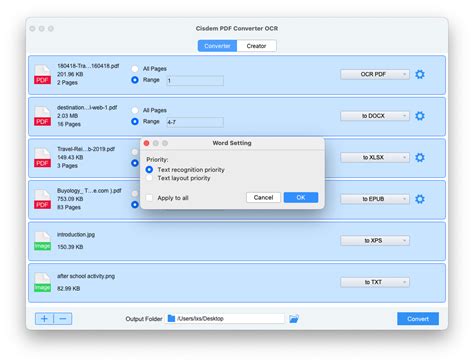Image resolution: width=474 pixels, height=364 pixels.
Task: Select Range radio for Travel-Rei file
Action: pyautogui.click(x=135, y=163)
